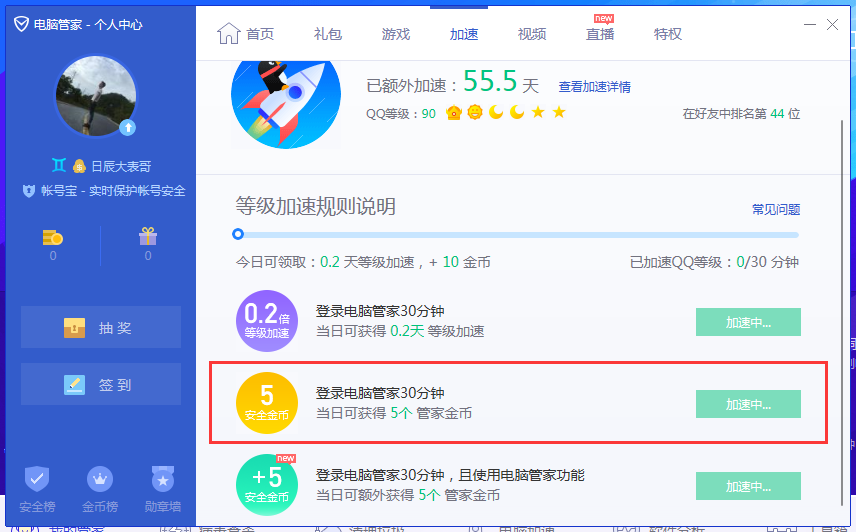Screen dimensions: 856x532
Task: Minimize the 个人中心 window
Action: pyautogui.click(x=810, y=25)
